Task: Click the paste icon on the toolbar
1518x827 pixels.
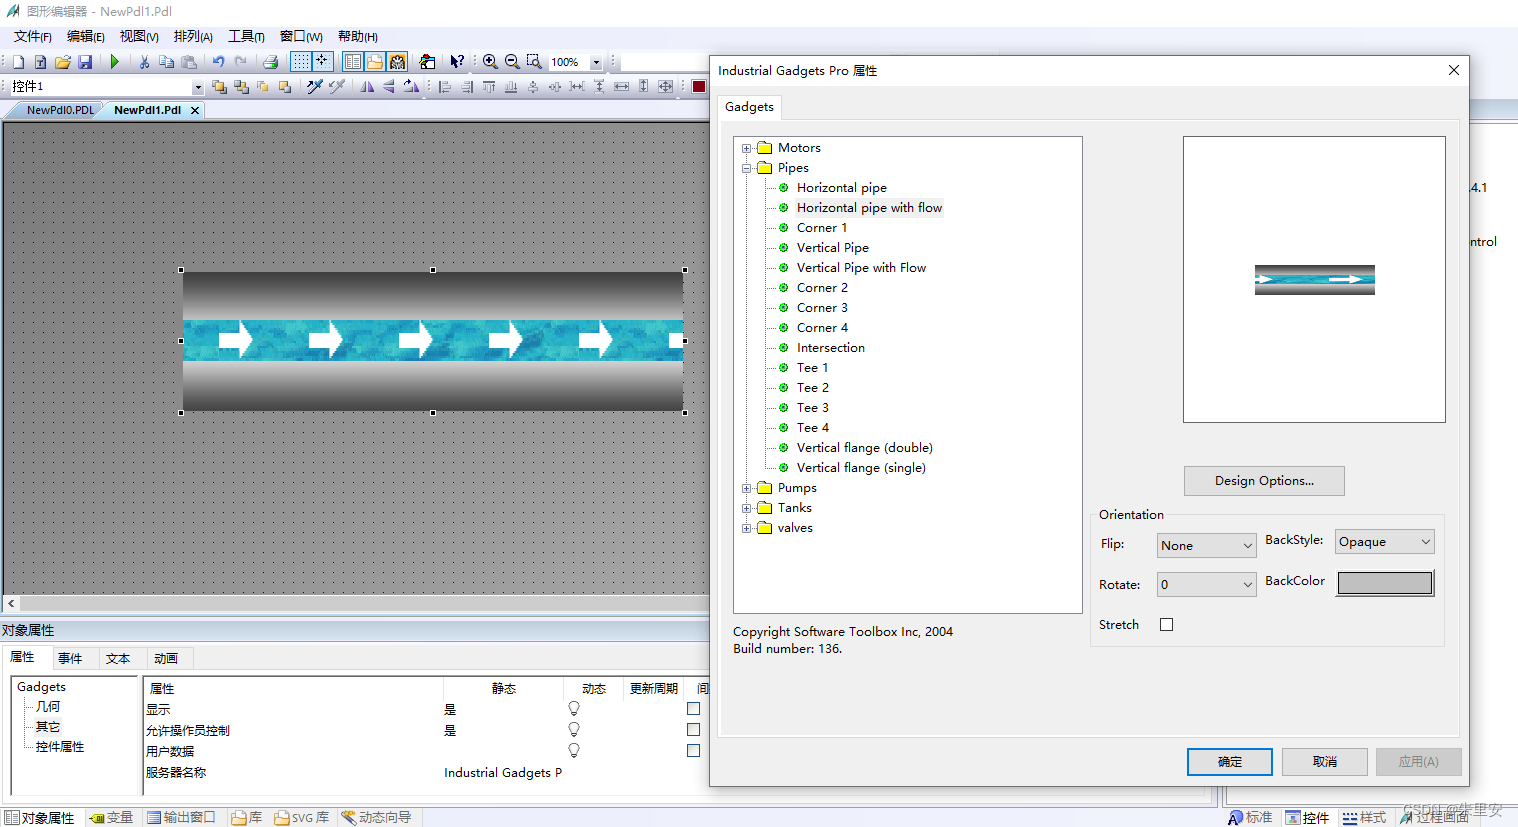Action: (x=188, y=61)
